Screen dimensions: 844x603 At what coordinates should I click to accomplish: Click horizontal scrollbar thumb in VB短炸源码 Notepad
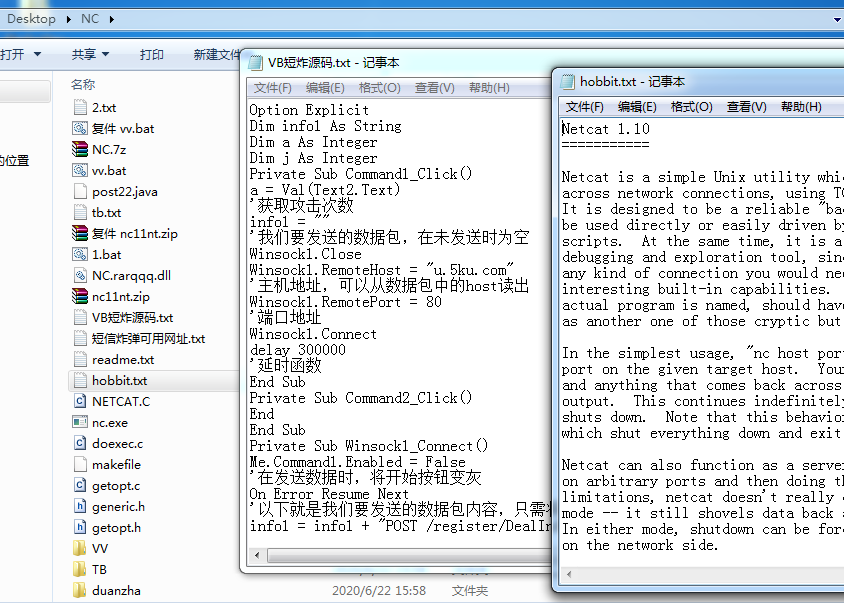[x=409, y=555]
